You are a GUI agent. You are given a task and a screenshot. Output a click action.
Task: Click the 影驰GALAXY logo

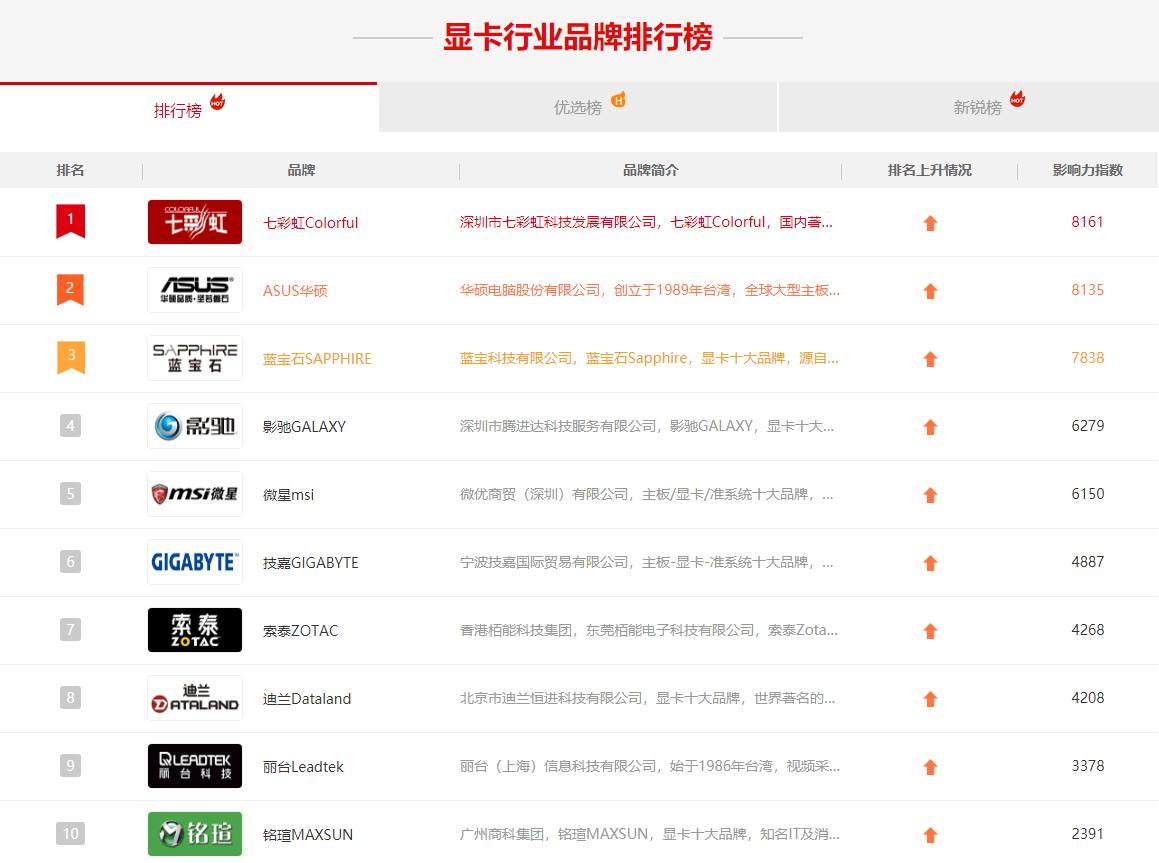pos(194,426)
